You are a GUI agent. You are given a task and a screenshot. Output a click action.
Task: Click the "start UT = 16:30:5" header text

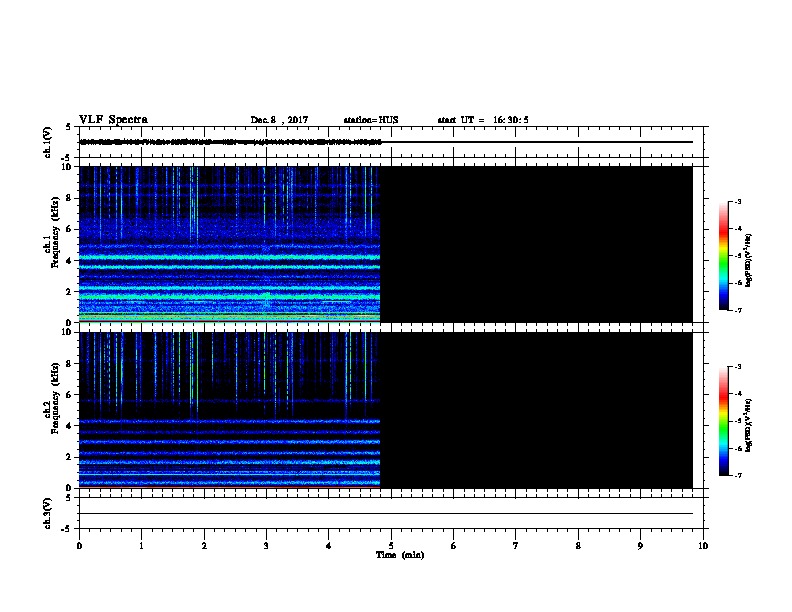tap(483, 120)
